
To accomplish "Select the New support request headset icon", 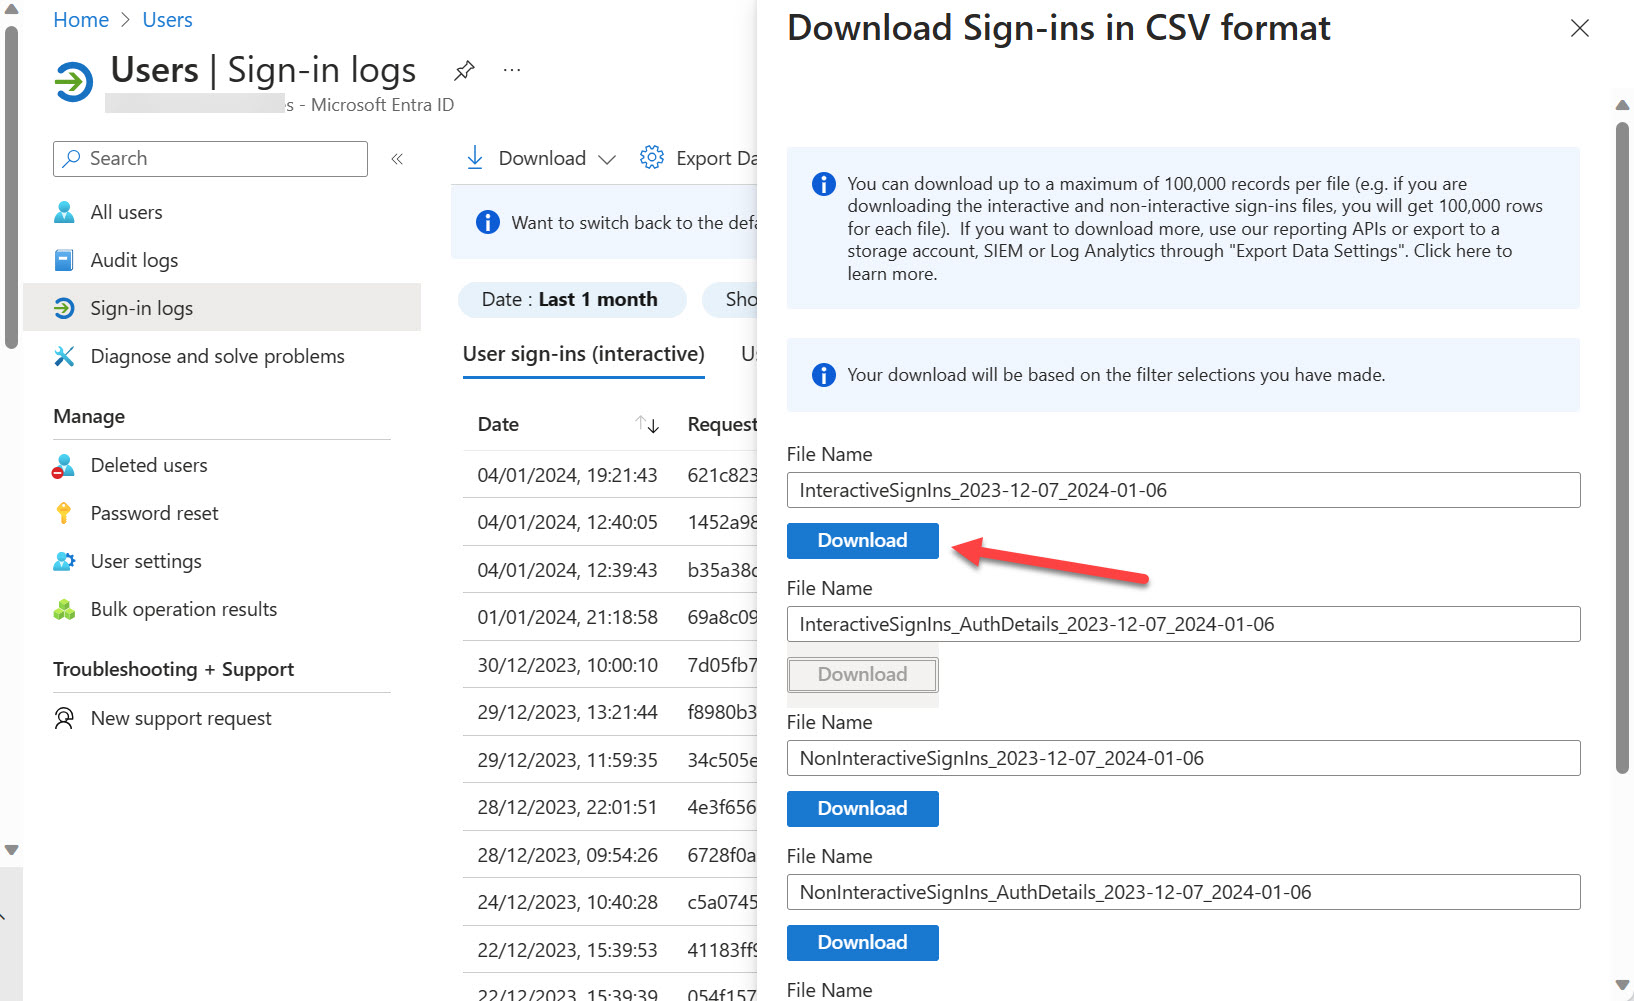I will point(64,718).
